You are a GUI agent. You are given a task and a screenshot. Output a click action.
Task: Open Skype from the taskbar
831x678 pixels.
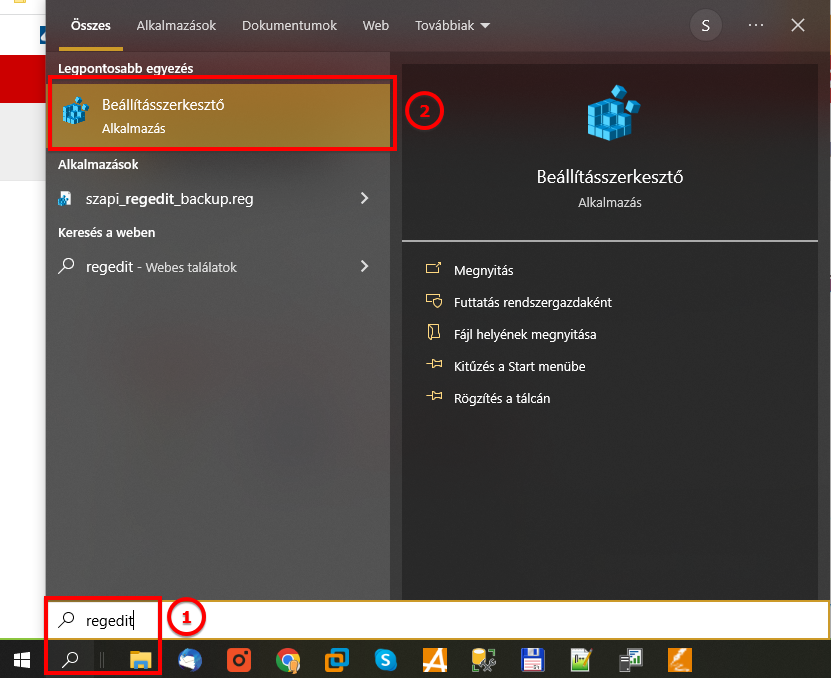pyautogui.click(x=385, y=659)
